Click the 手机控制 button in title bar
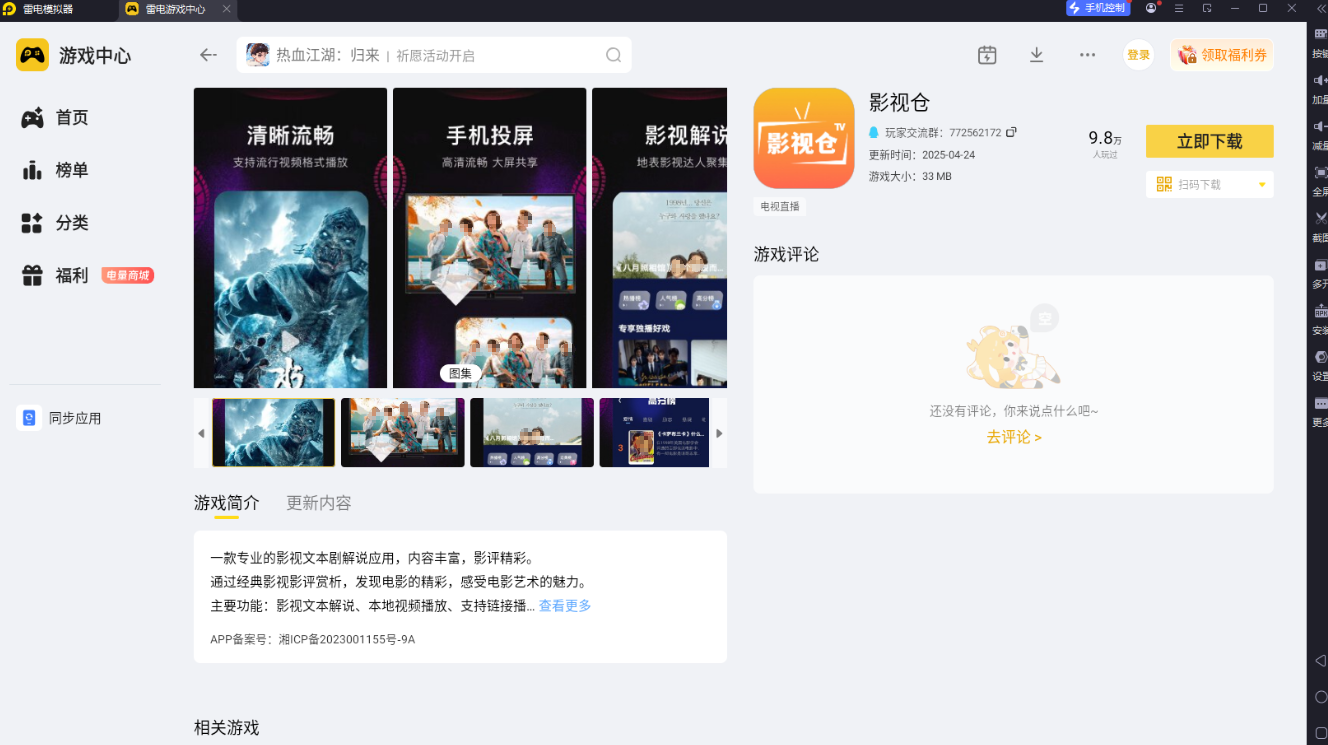This screenshot has width=1328, height=745. pos(1098,8)
